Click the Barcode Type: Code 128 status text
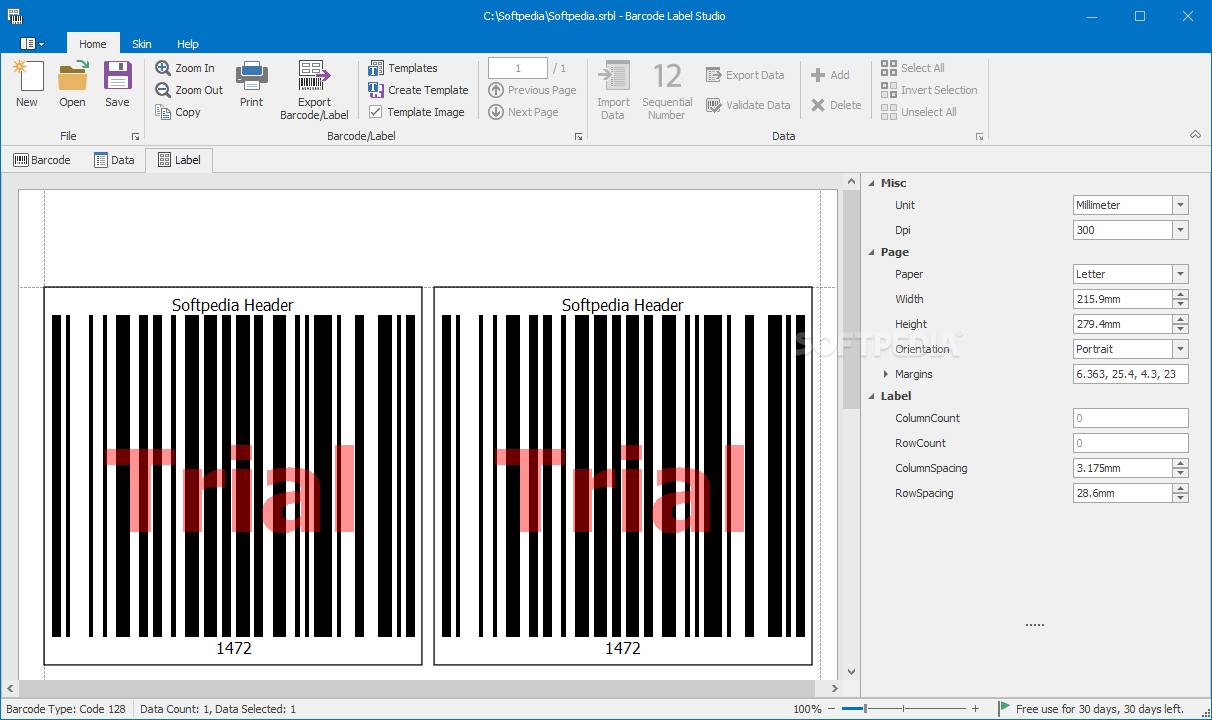The height and width of the screenshot is (720, 1212). coord(66,709)
